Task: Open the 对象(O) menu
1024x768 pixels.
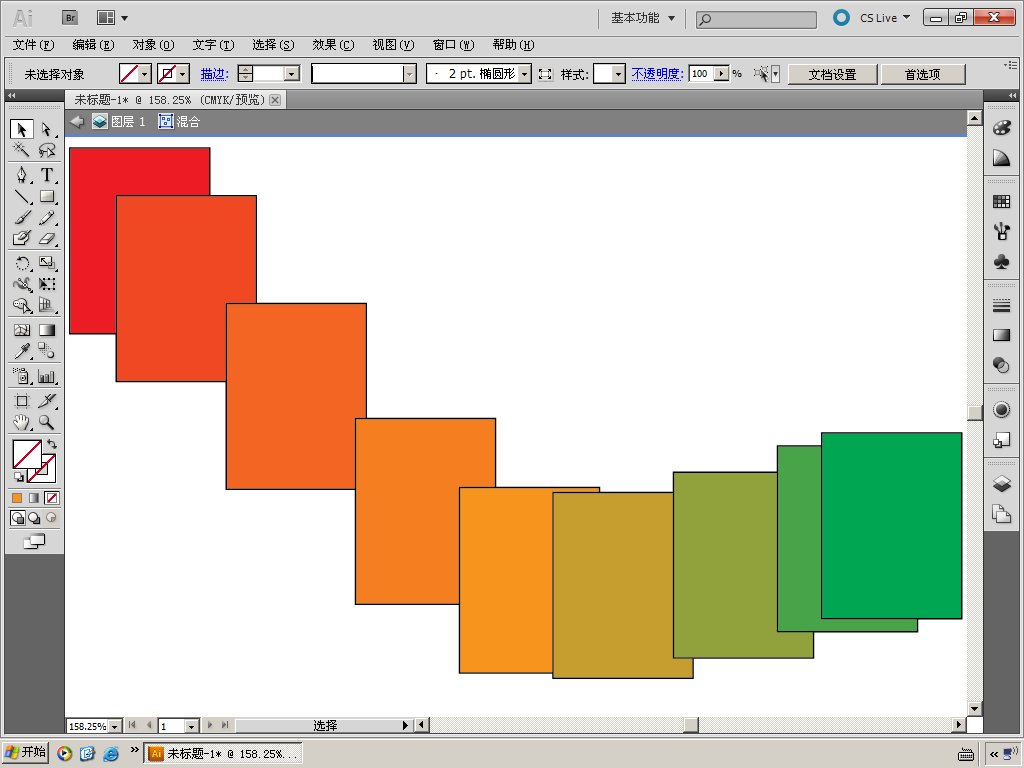Action: [x=153, y=45]
